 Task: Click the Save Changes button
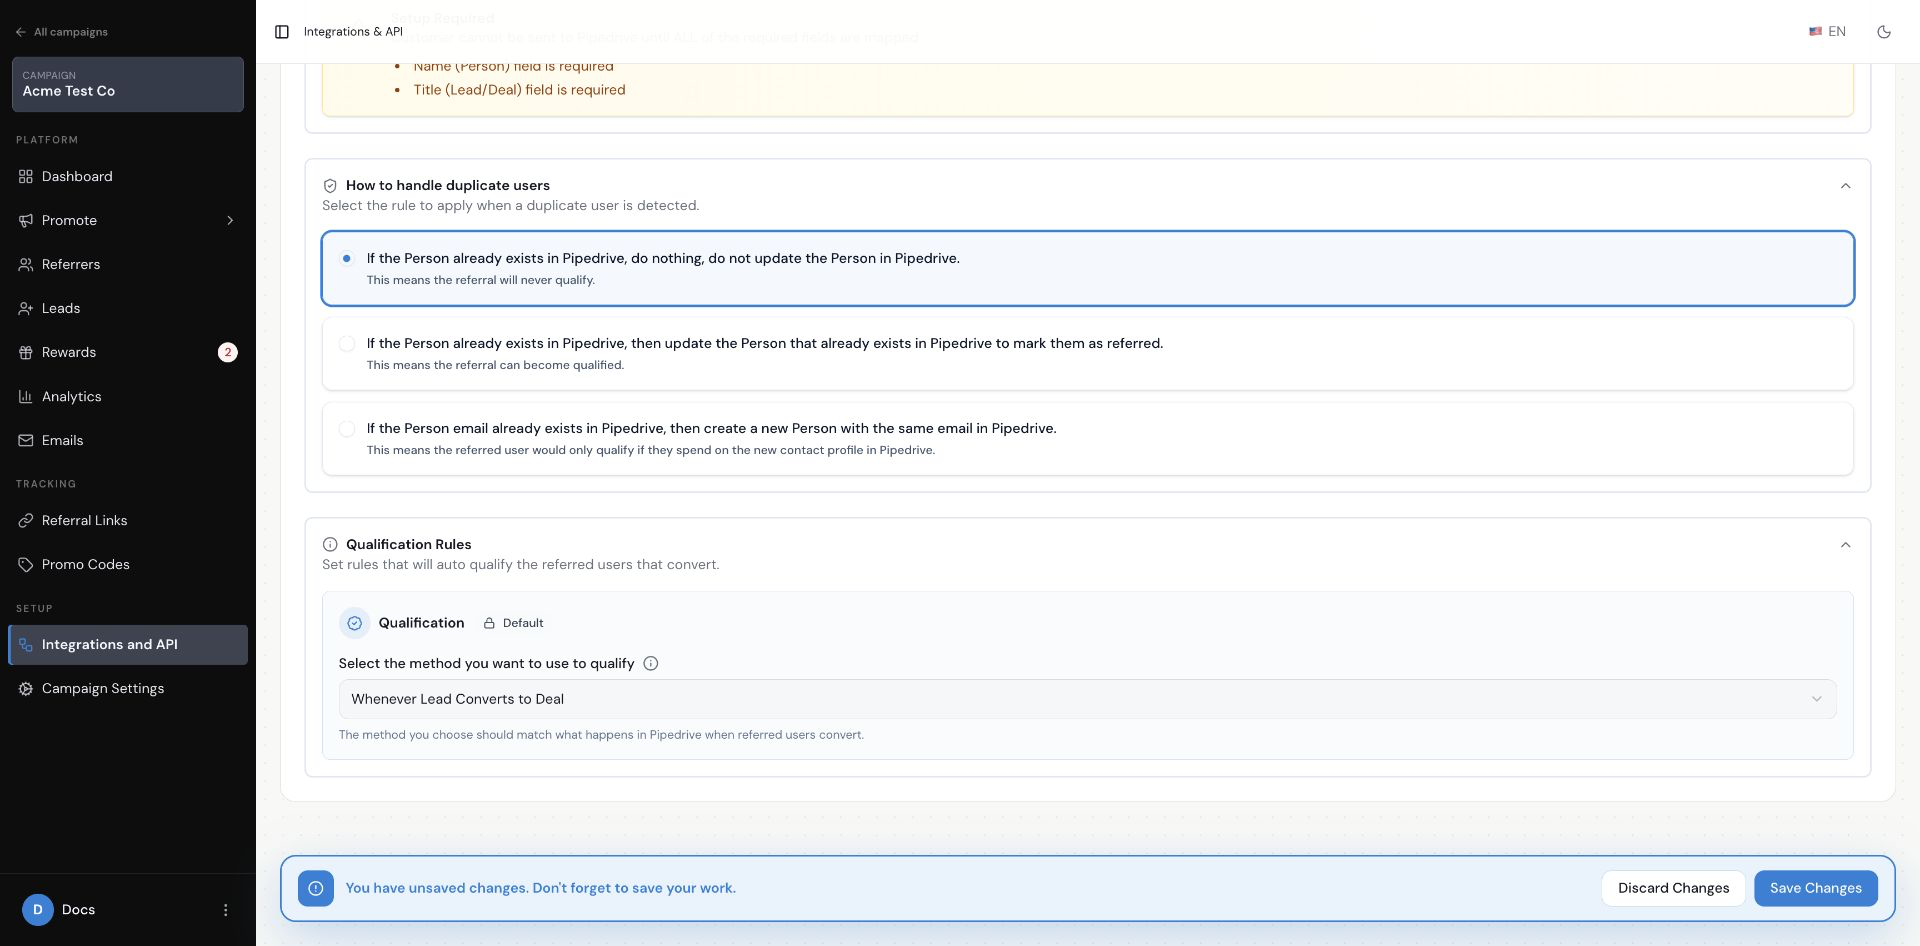tap(1815, 888)
